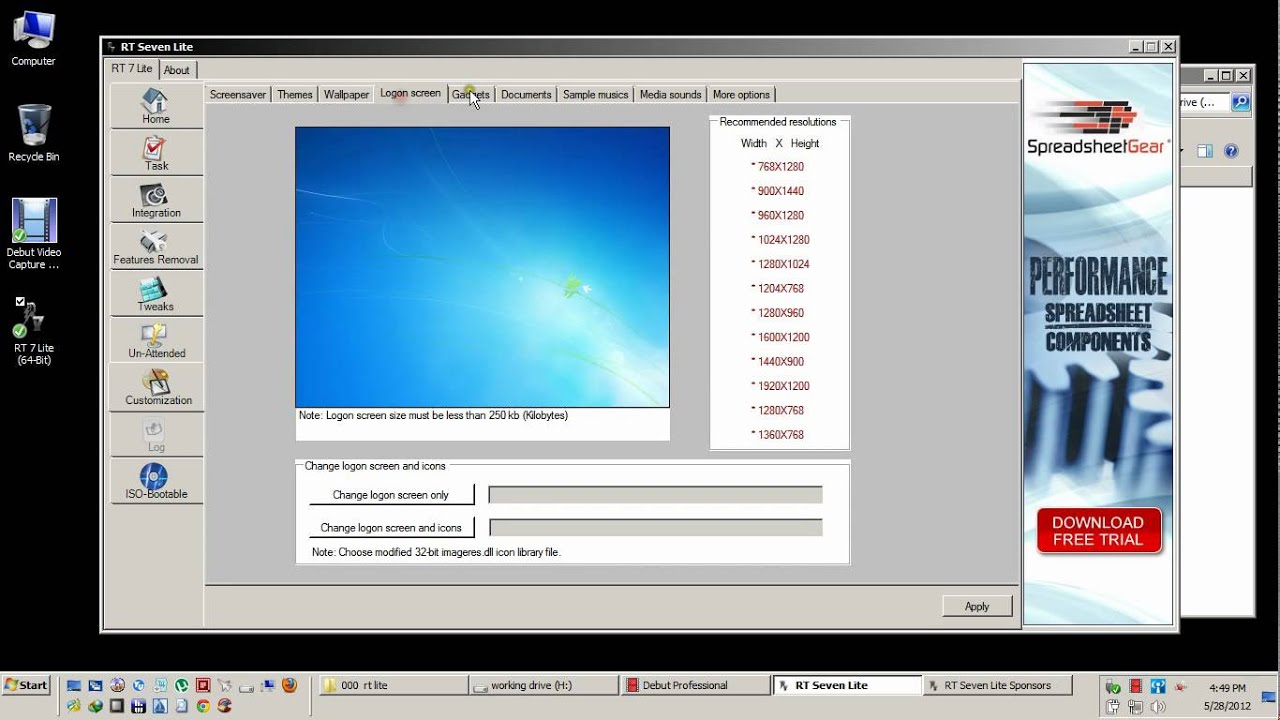Click the volume speaker icon in system tray
The image size is (1280, 720).
1158,707
